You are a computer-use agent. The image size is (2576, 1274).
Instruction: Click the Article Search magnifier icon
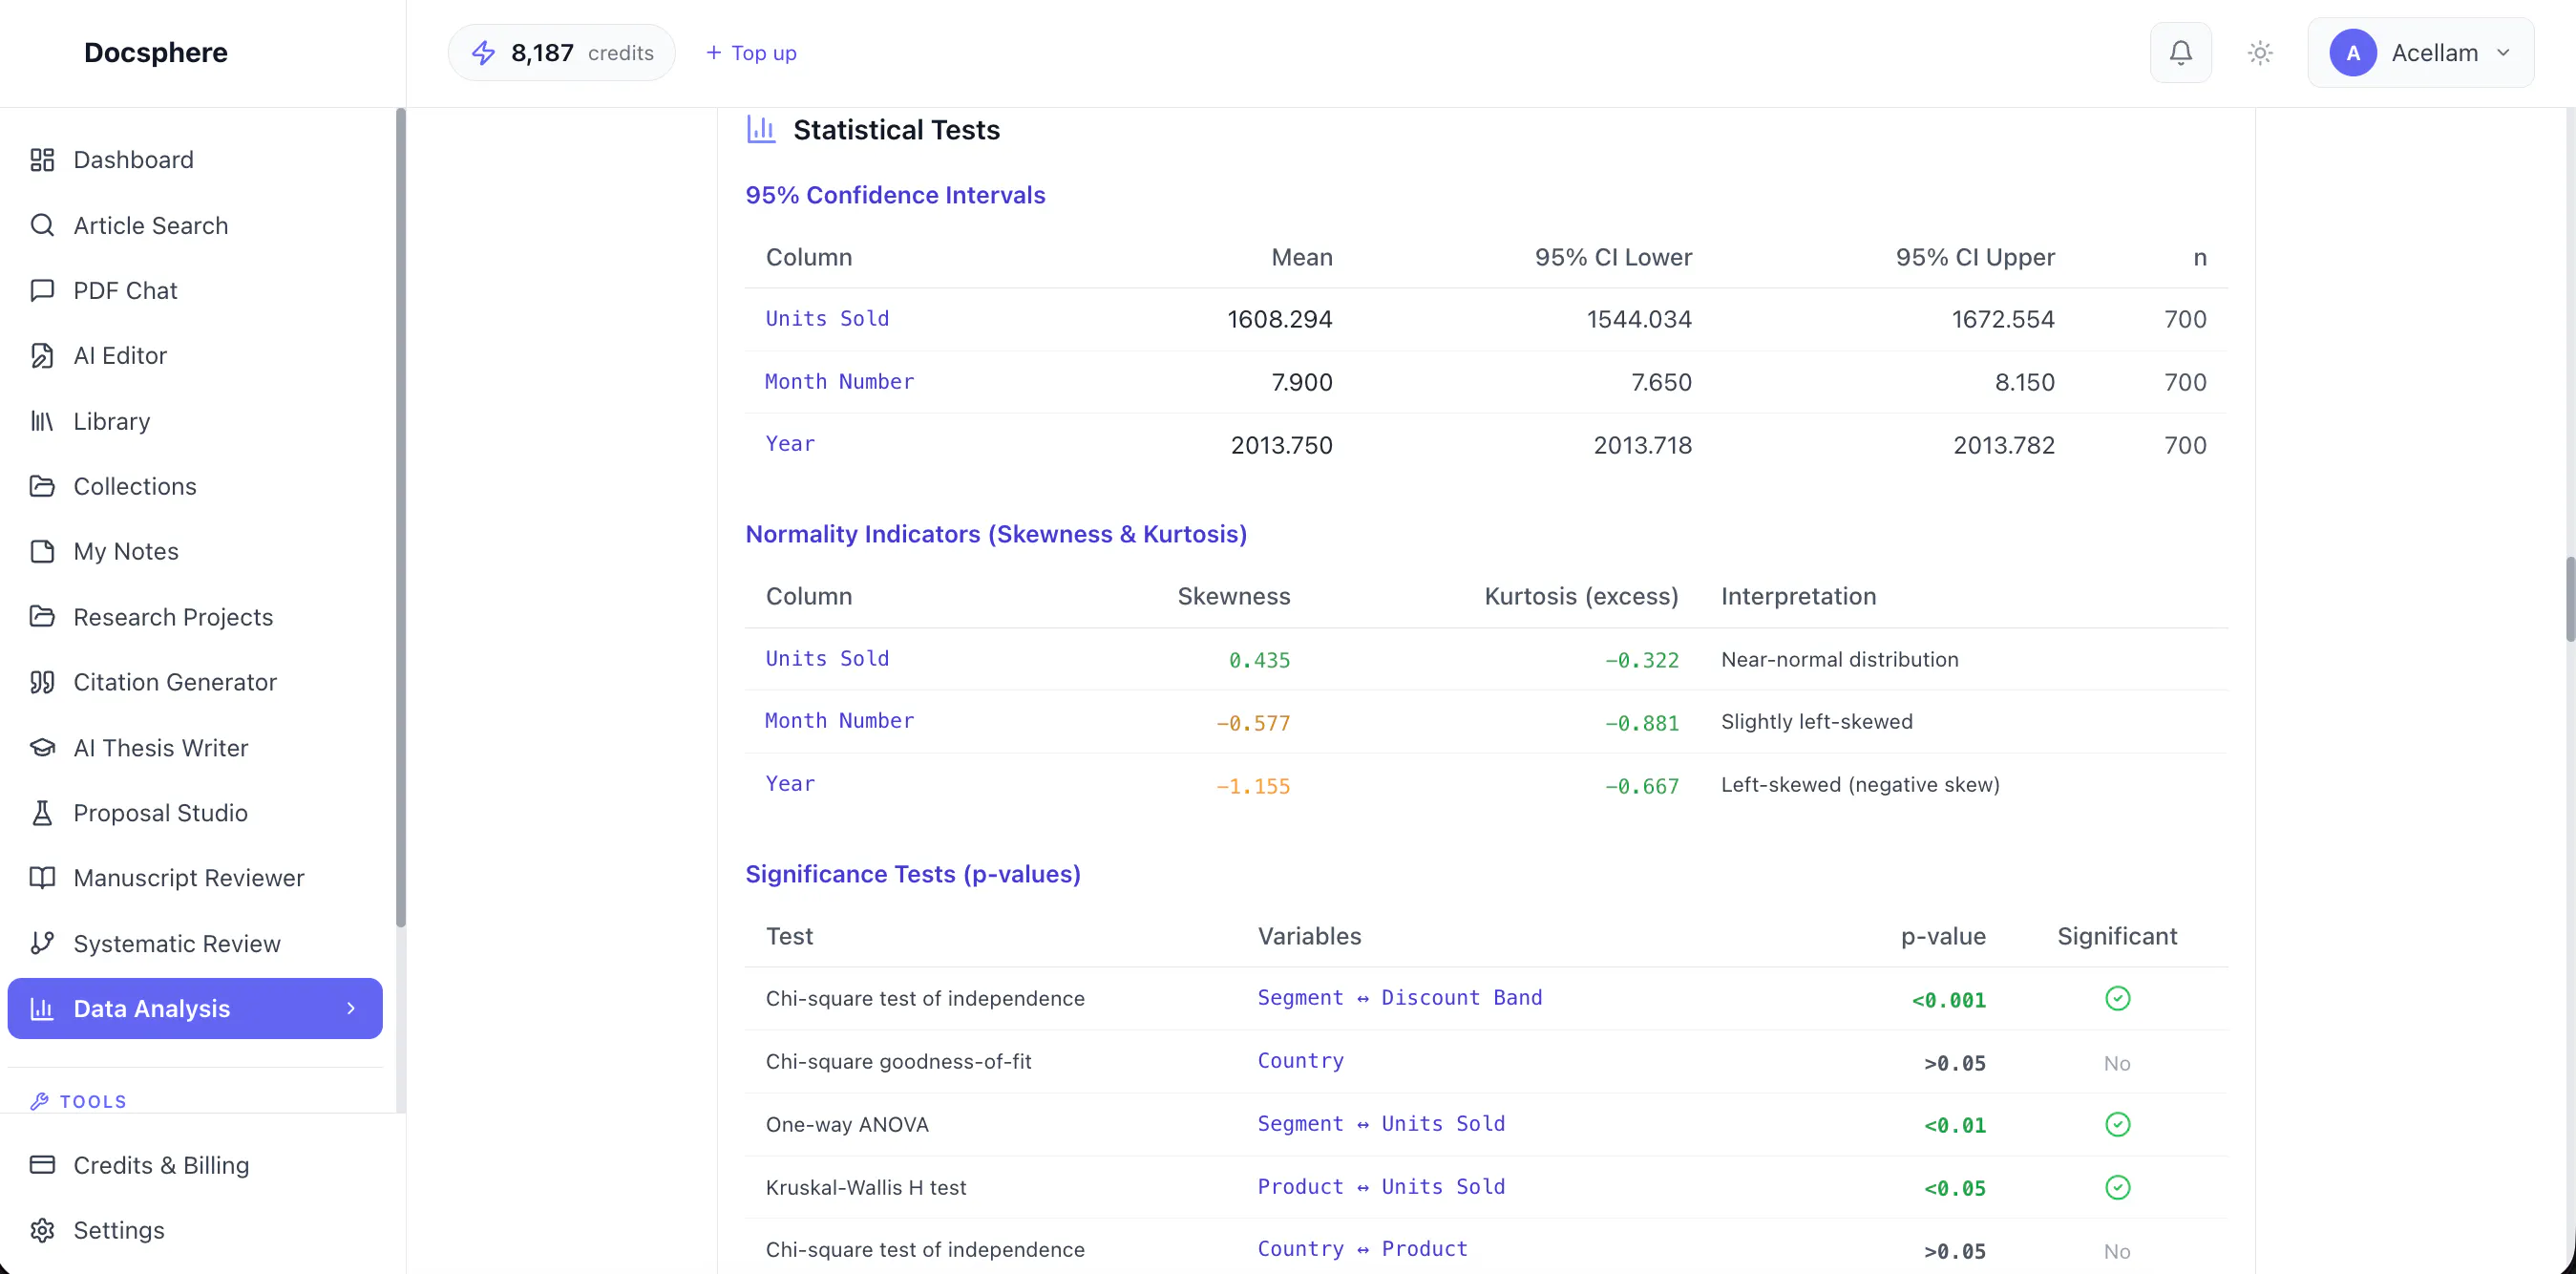click(42, 225)
